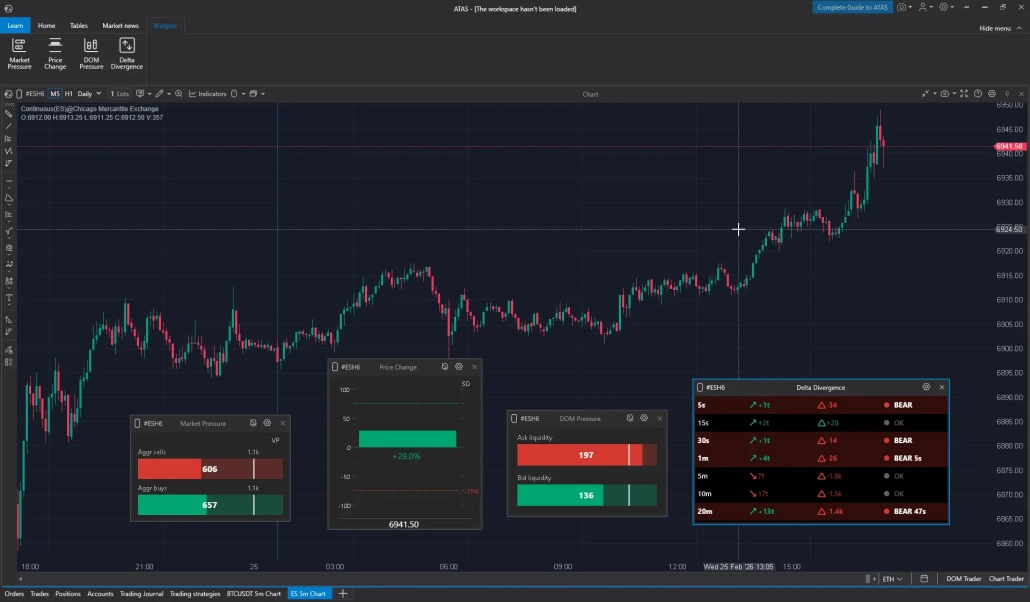The height and width of the screenshot is (602, 1030).
Task: Open the chart settings gear at top right
Action: point(992,94)
